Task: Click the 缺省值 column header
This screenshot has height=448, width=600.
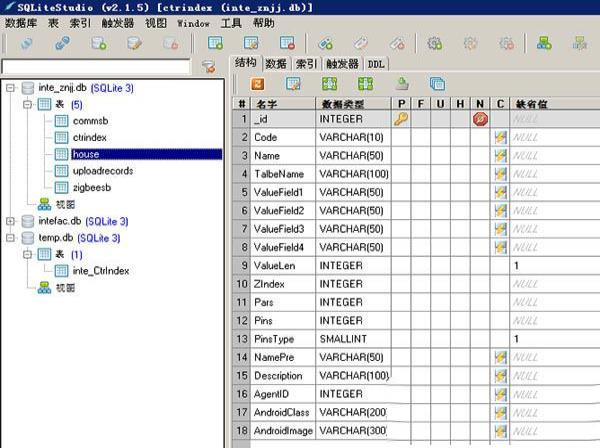Action: [x=554, y=104]
